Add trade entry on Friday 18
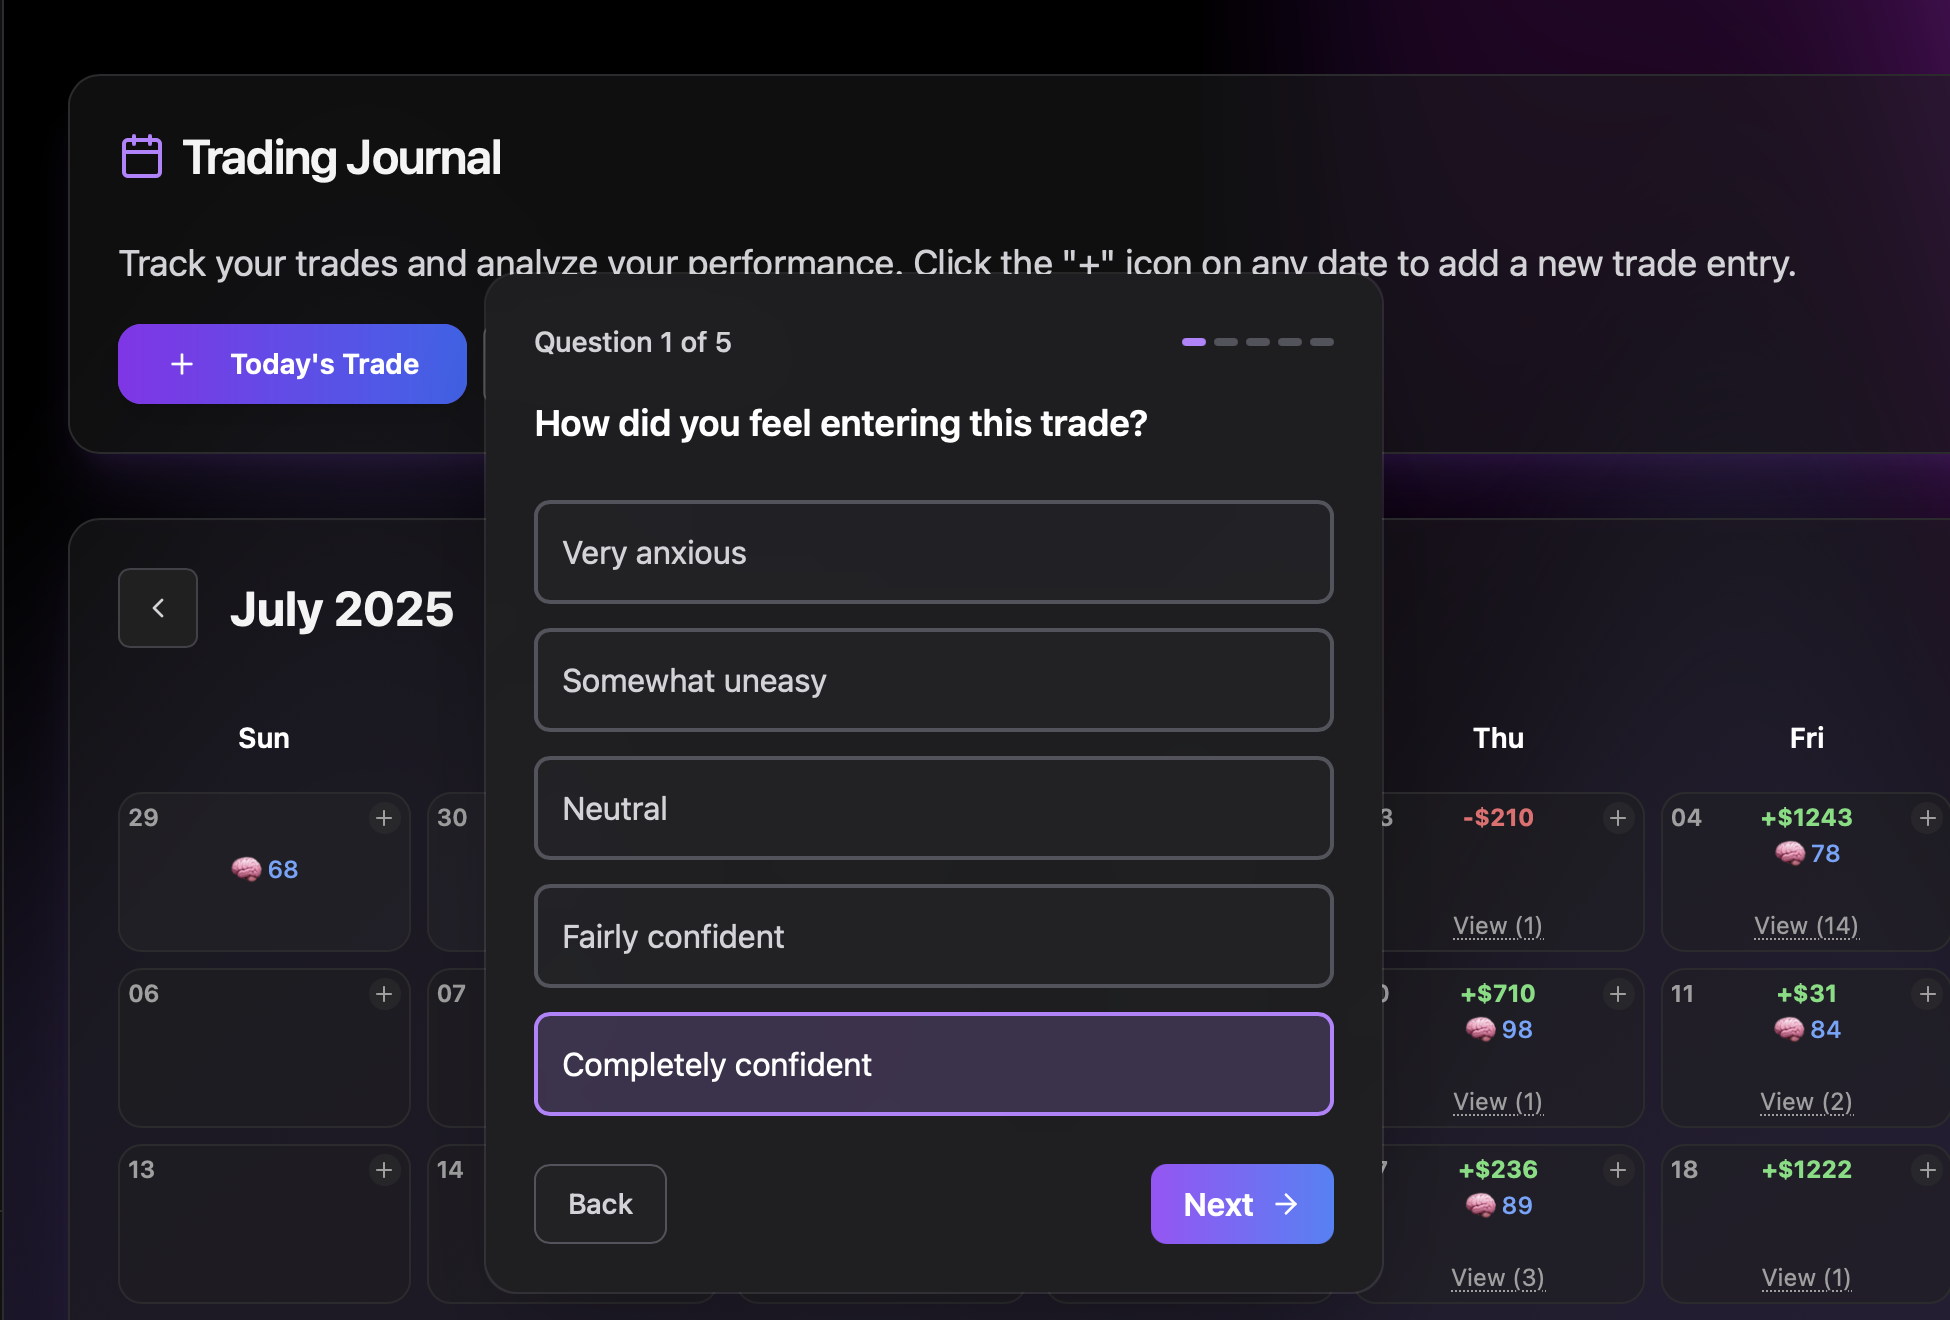Image resolution: width=1950 pixels, height=1320 pixels. 1927,1170
